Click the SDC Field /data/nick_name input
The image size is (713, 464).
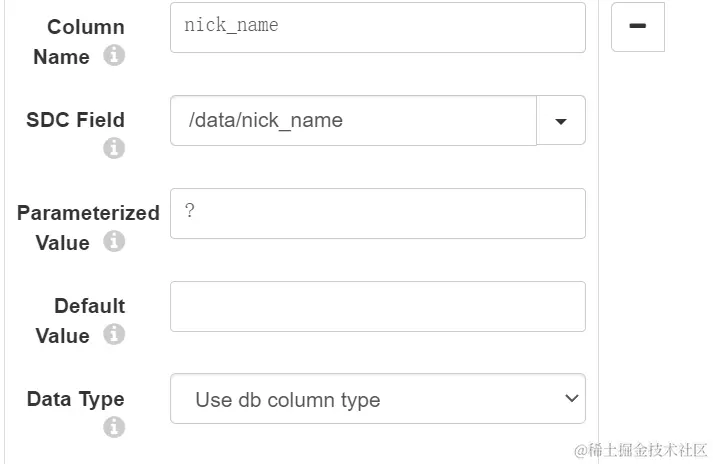[353, 121]
